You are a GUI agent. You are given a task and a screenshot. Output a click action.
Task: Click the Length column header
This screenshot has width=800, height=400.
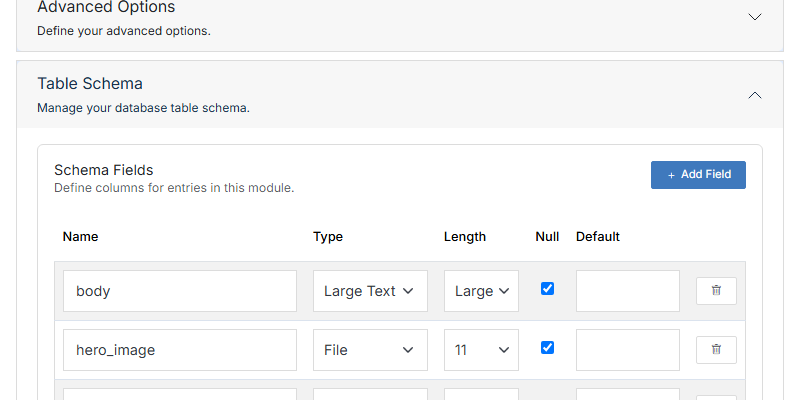click(x=465, y=237)
